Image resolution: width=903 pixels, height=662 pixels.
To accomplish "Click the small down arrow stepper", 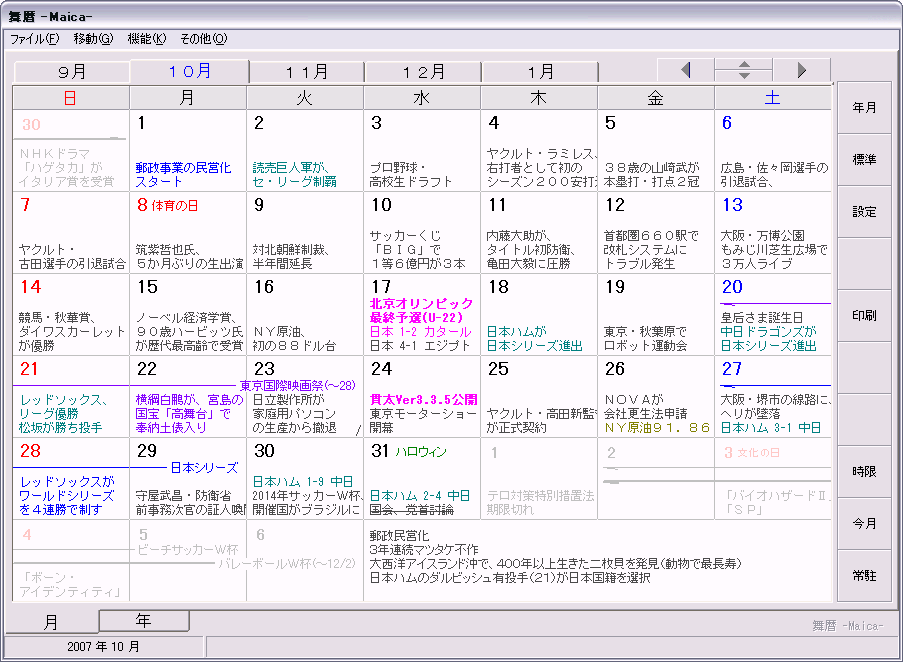I will tap(743, 76).
